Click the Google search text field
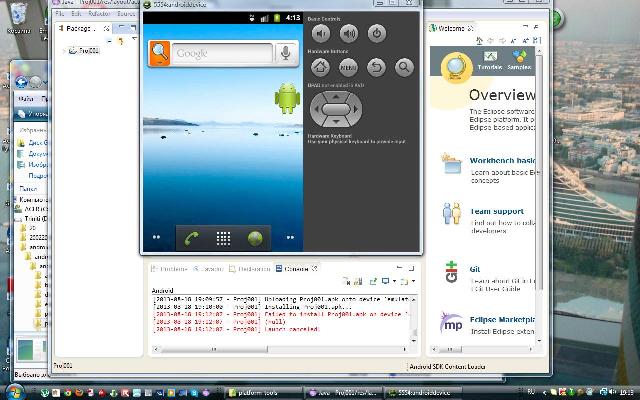The image size is (640, 400). (x=222, y=53)
